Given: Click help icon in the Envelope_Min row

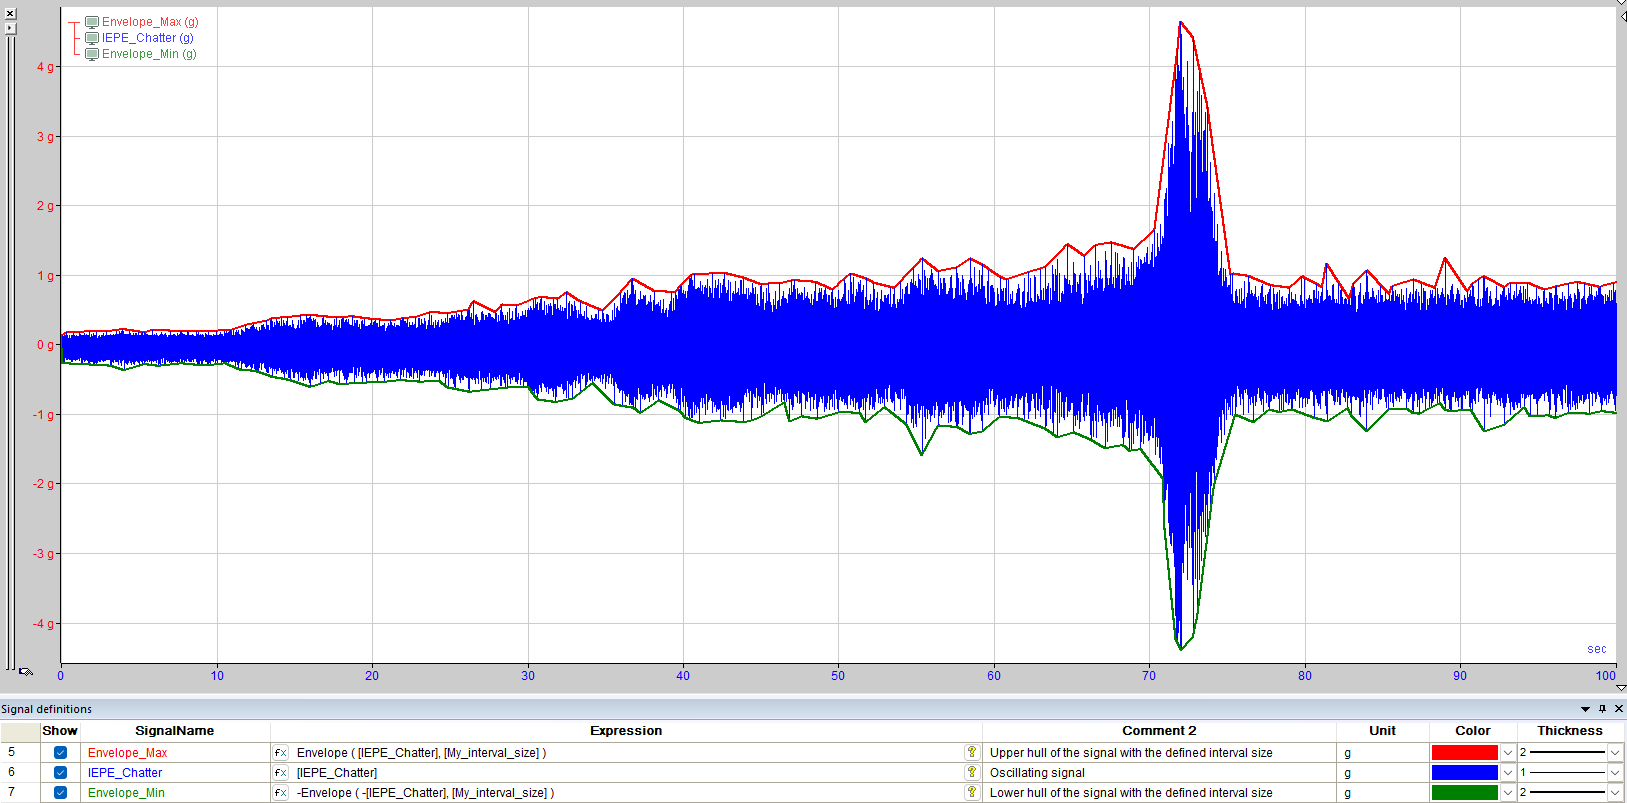Looking at the screenshot, I should [x=971, y=792].
